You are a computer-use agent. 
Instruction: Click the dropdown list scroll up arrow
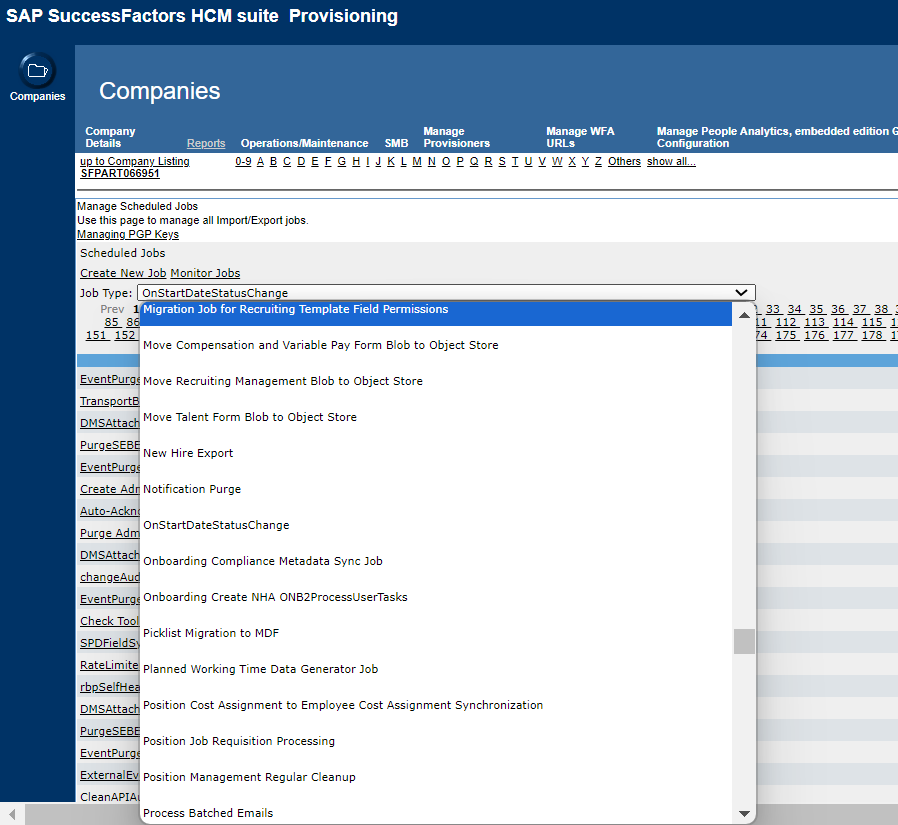click(x=744, y=315)
